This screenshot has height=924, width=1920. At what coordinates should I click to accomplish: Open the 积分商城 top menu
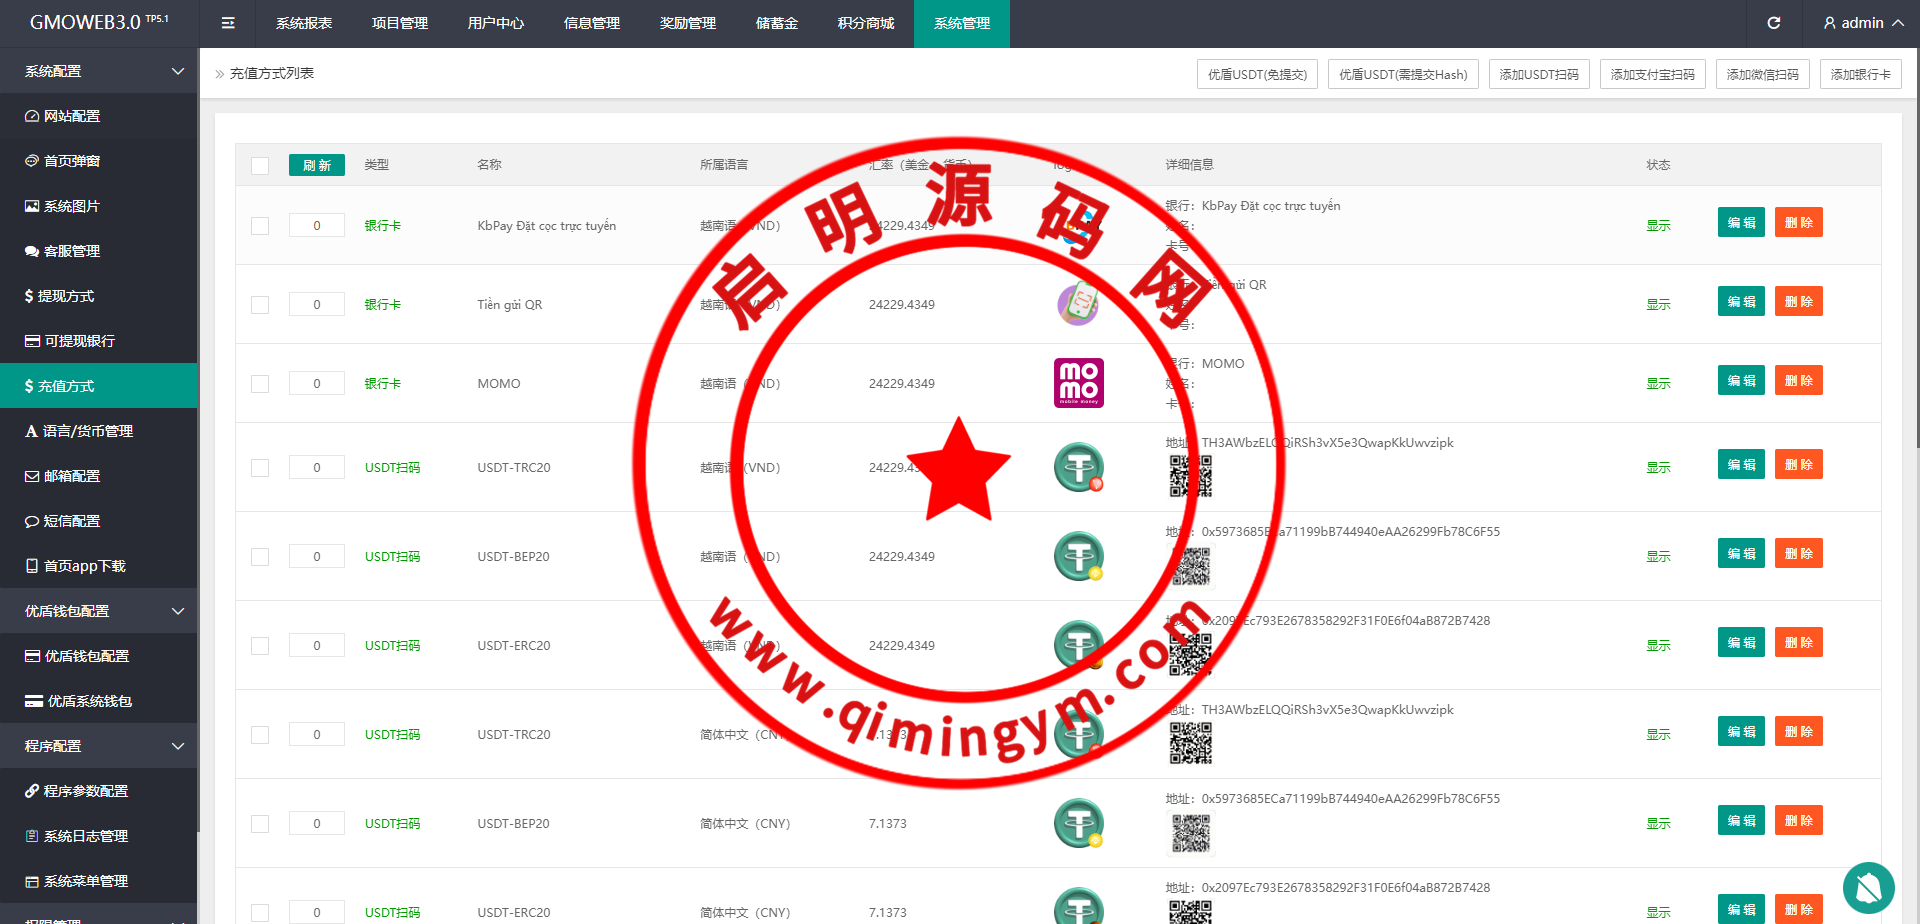(x=866, y=23)
